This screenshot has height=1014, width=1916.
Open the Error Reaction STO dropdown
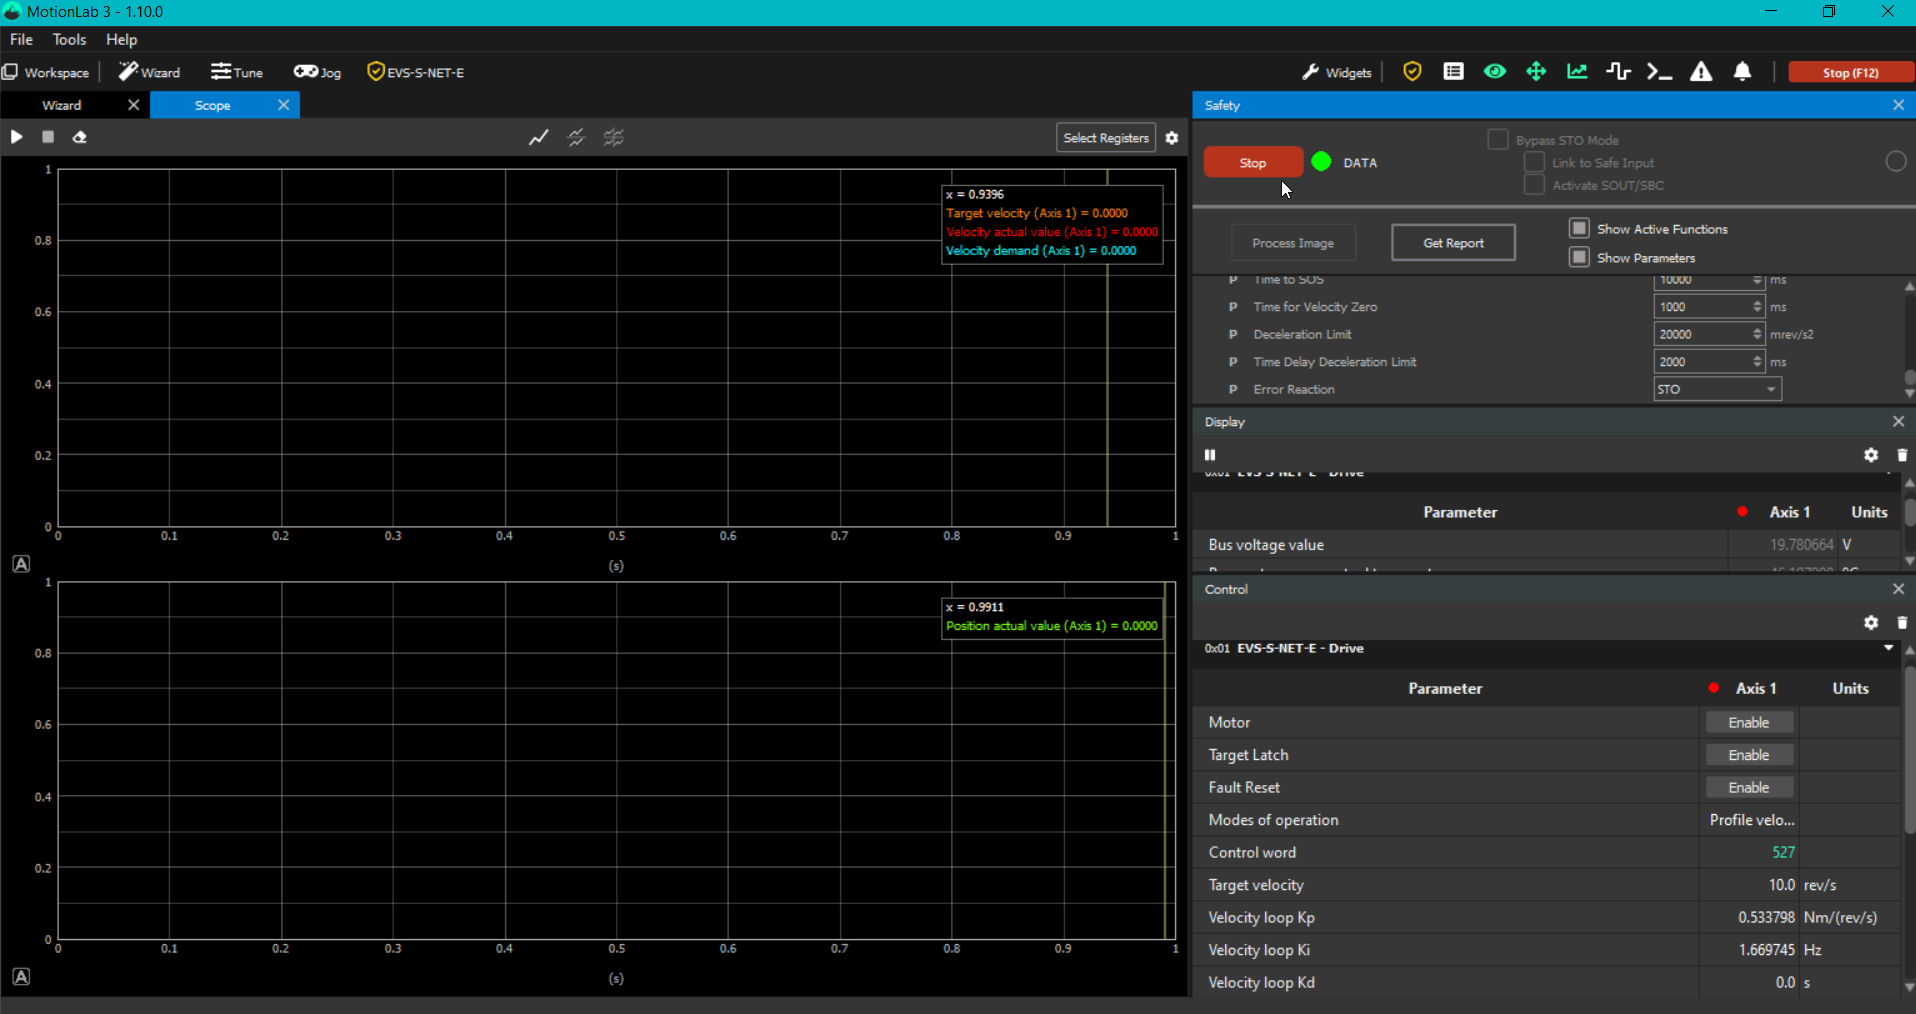point(1717,390)
